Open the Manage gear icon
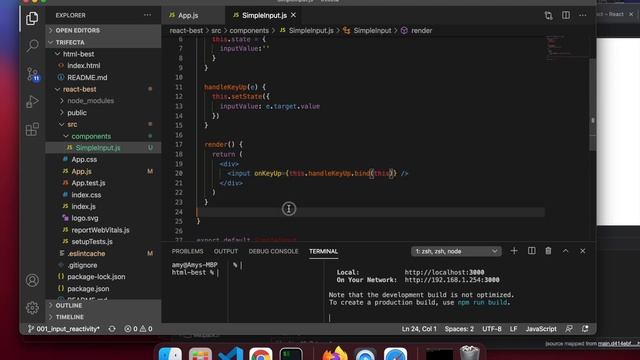The width and height of the screenshot is (640, 360). (32, 307)
